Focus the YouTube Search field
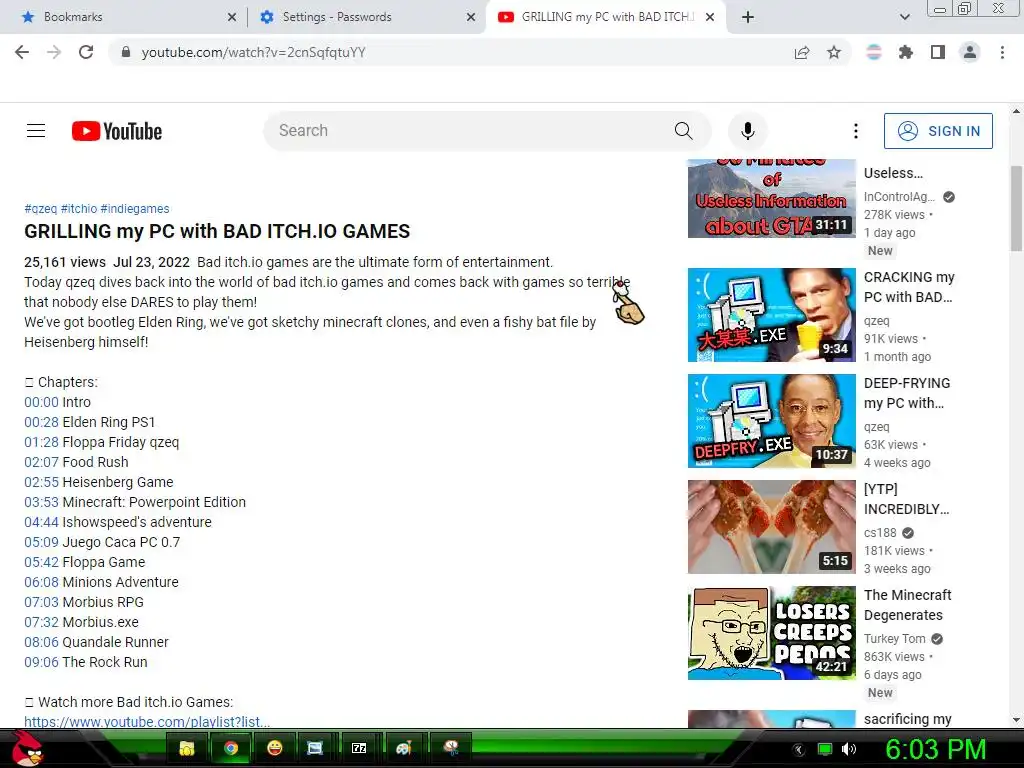 point(467,131)
